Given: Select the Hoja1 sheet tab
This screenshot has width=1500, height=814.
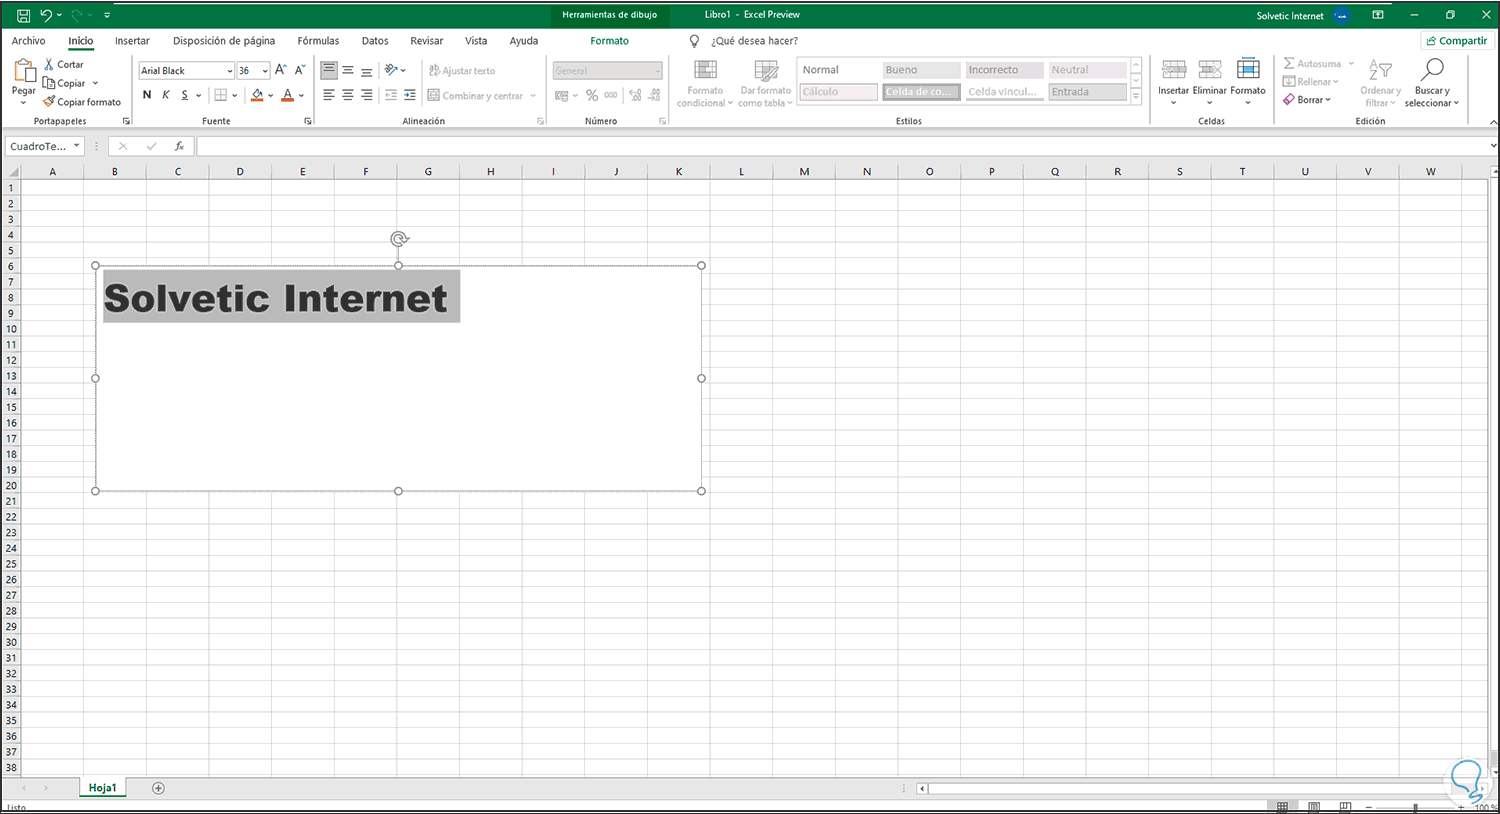Looking at the screenshot, I should point(102,788).
